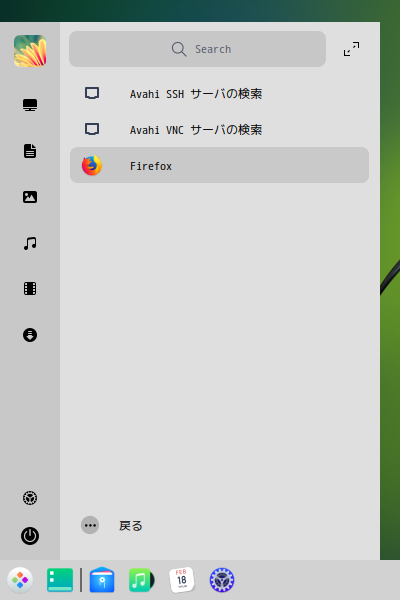Click the Avahi SSH entry's monitor icon

[92, 93]
